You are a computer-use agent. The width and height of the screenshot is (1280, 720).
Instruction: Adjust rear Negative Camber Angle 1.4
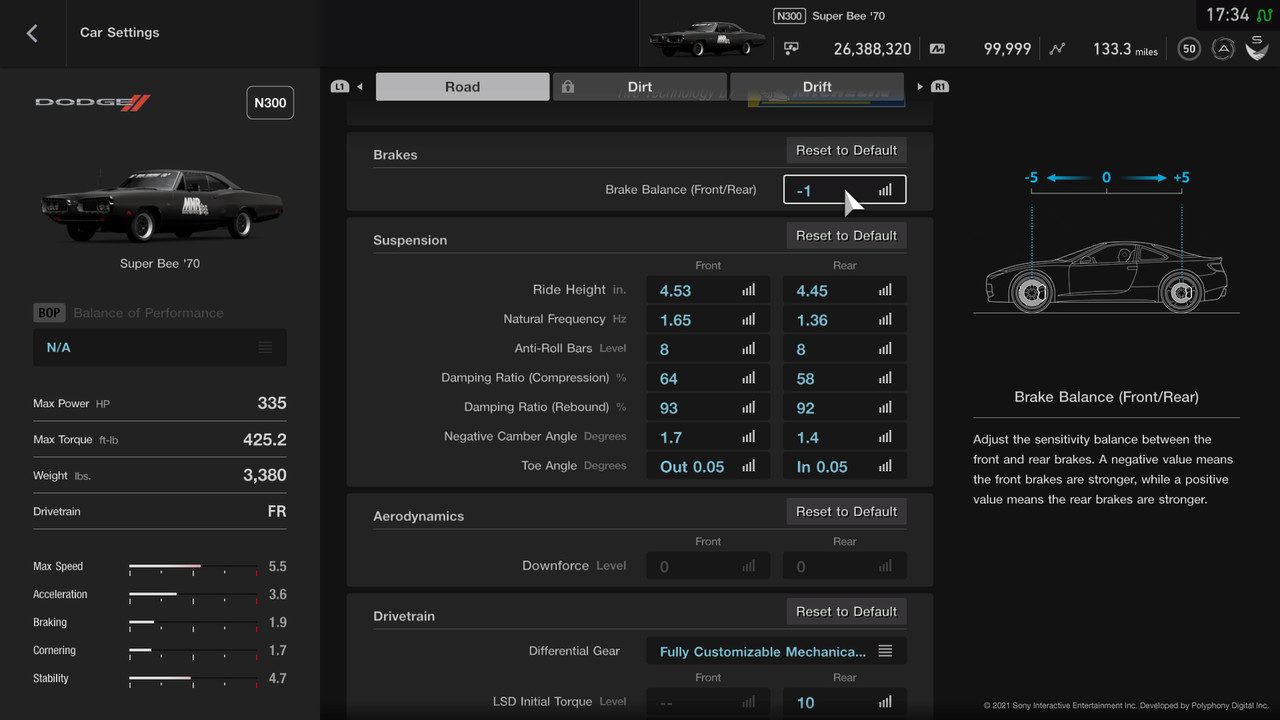tap(845, 437)
